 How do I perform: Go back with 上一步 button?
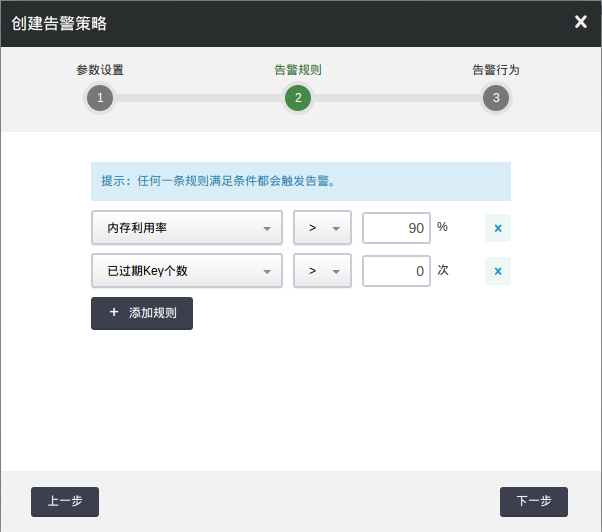[x=65, y=502]
